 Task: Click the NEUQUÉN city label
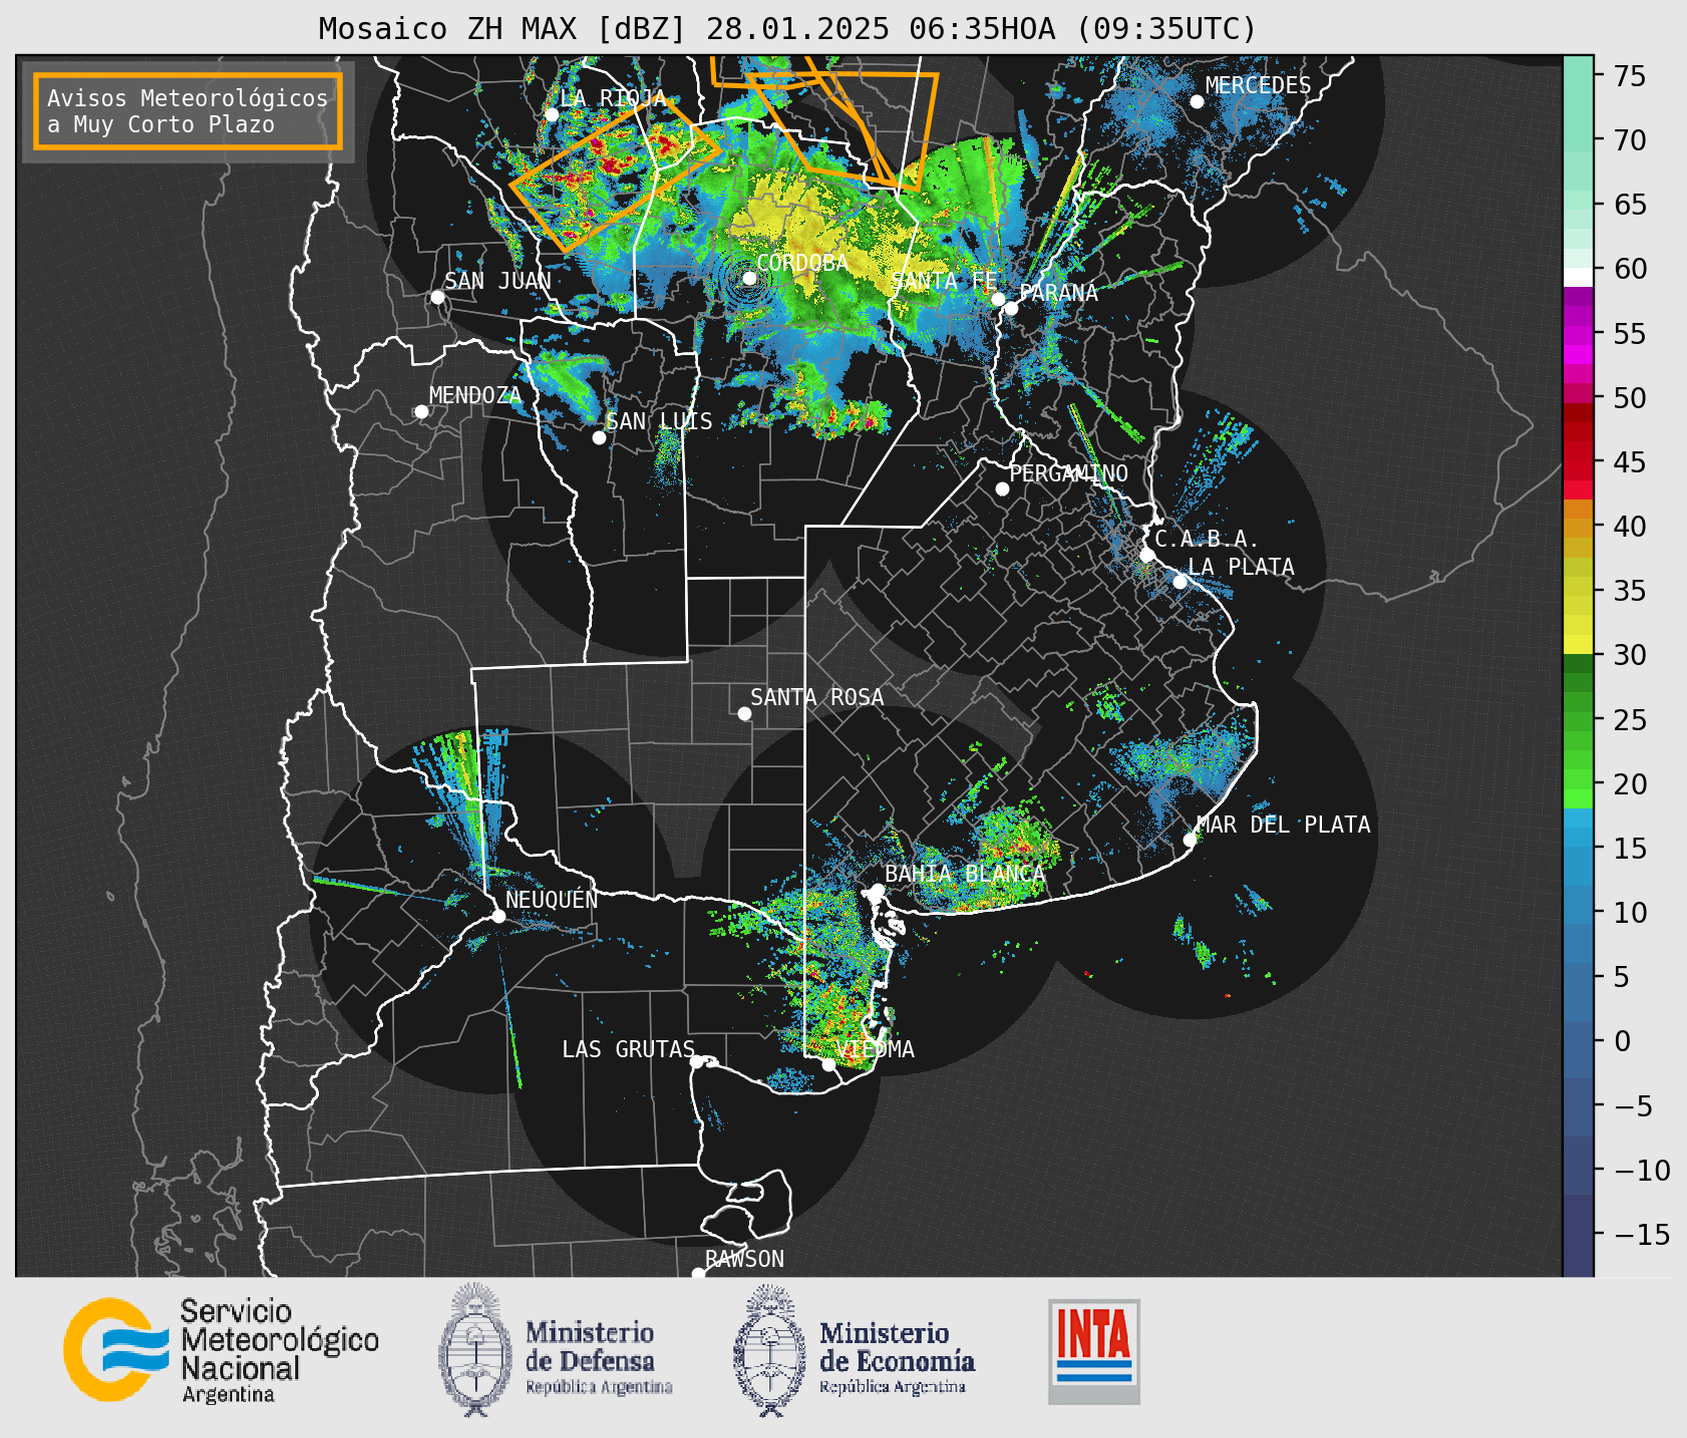[551, 899]
